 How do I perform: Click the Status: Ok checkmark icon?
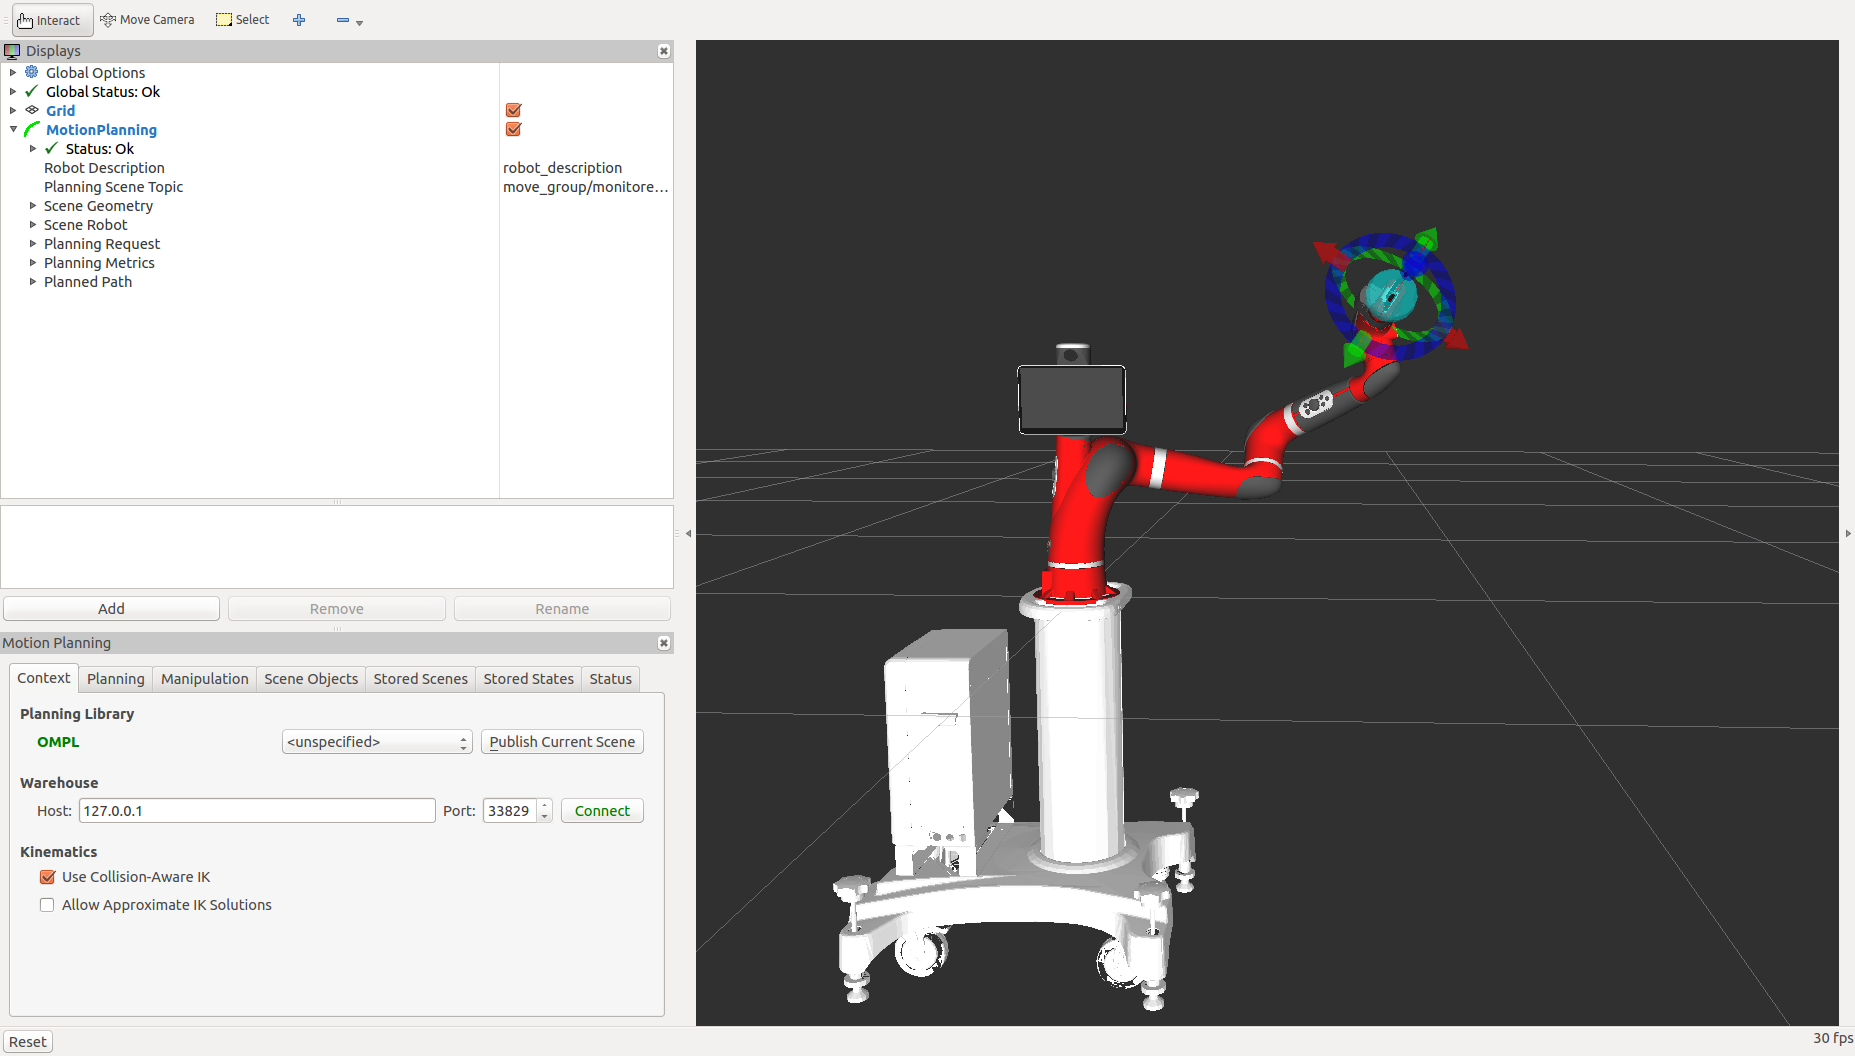coord(52,148)
